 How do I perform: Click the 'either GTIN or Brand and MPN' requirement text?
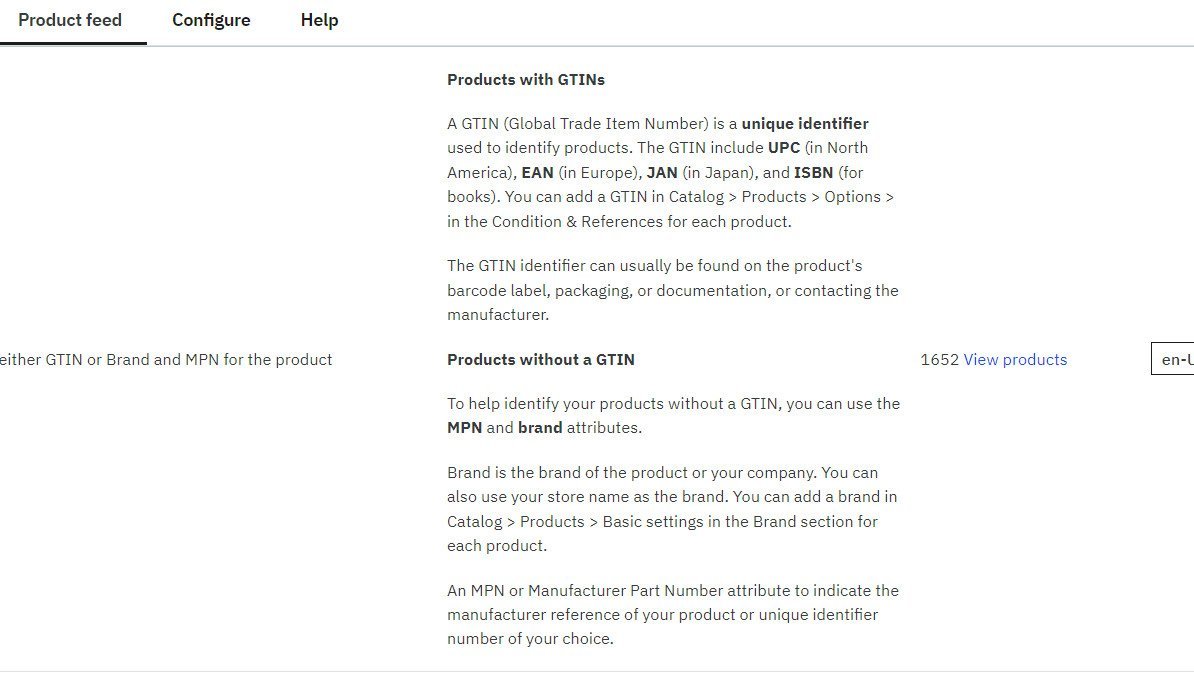click(166, 360)
